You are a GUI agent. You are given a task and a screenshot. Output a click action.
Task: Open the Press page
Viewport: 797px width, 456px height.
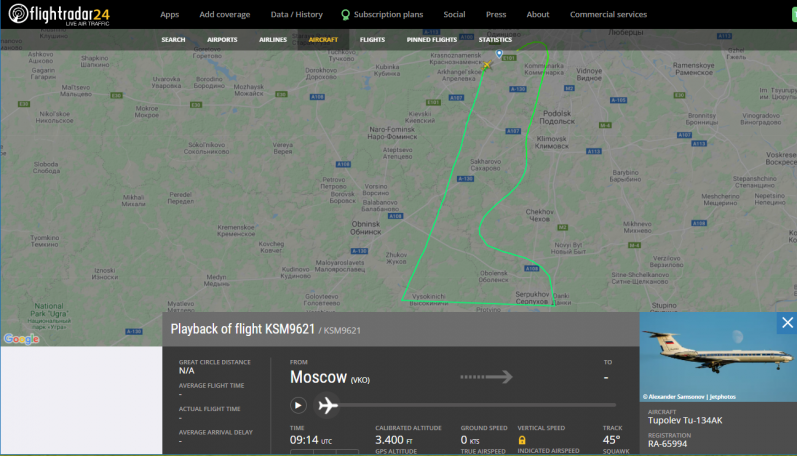point(496,15)
